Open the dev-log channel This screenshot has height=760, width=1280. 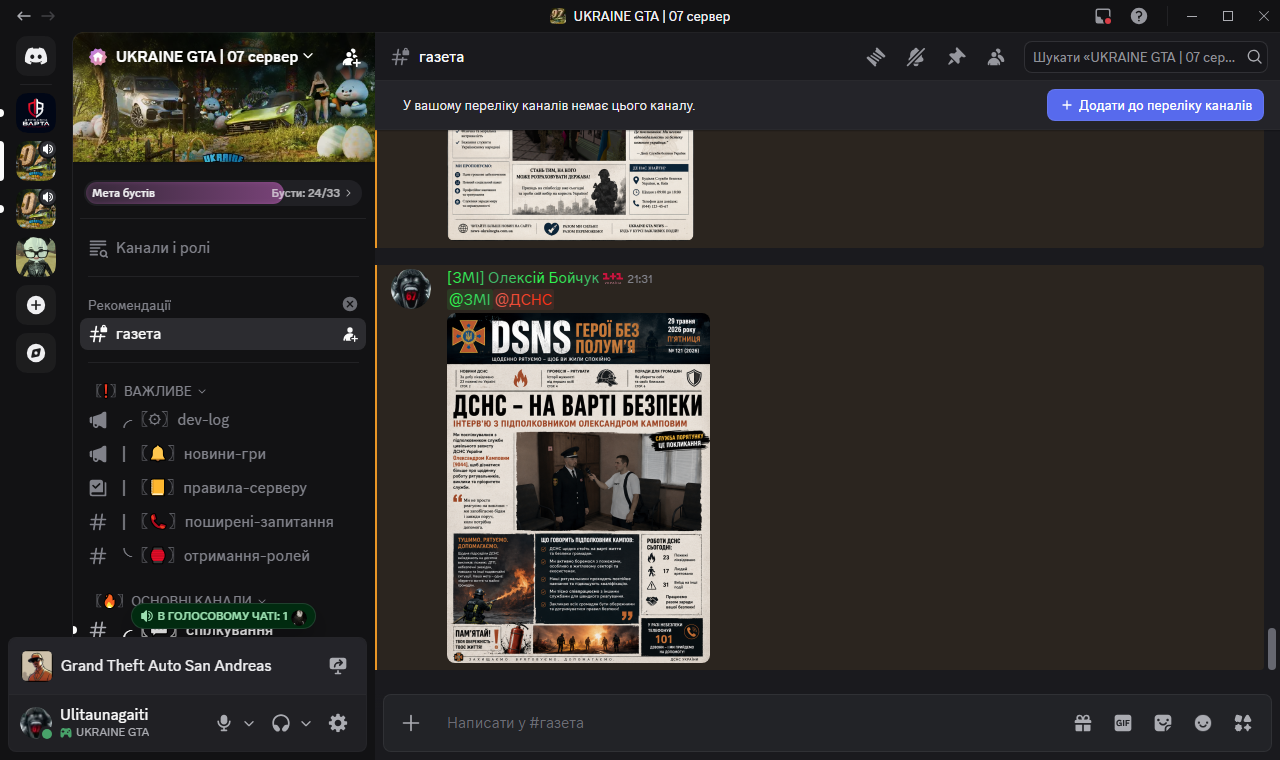223,420
